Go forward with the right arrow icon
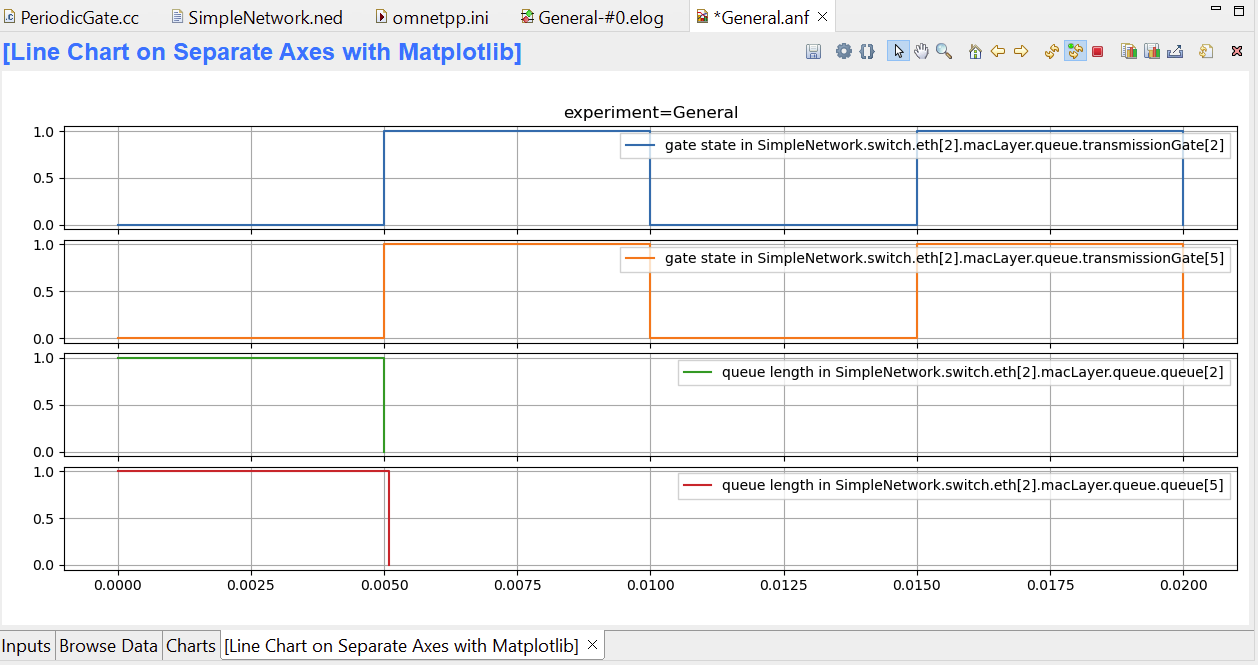1258x665 pixels. click(1021, 52)
